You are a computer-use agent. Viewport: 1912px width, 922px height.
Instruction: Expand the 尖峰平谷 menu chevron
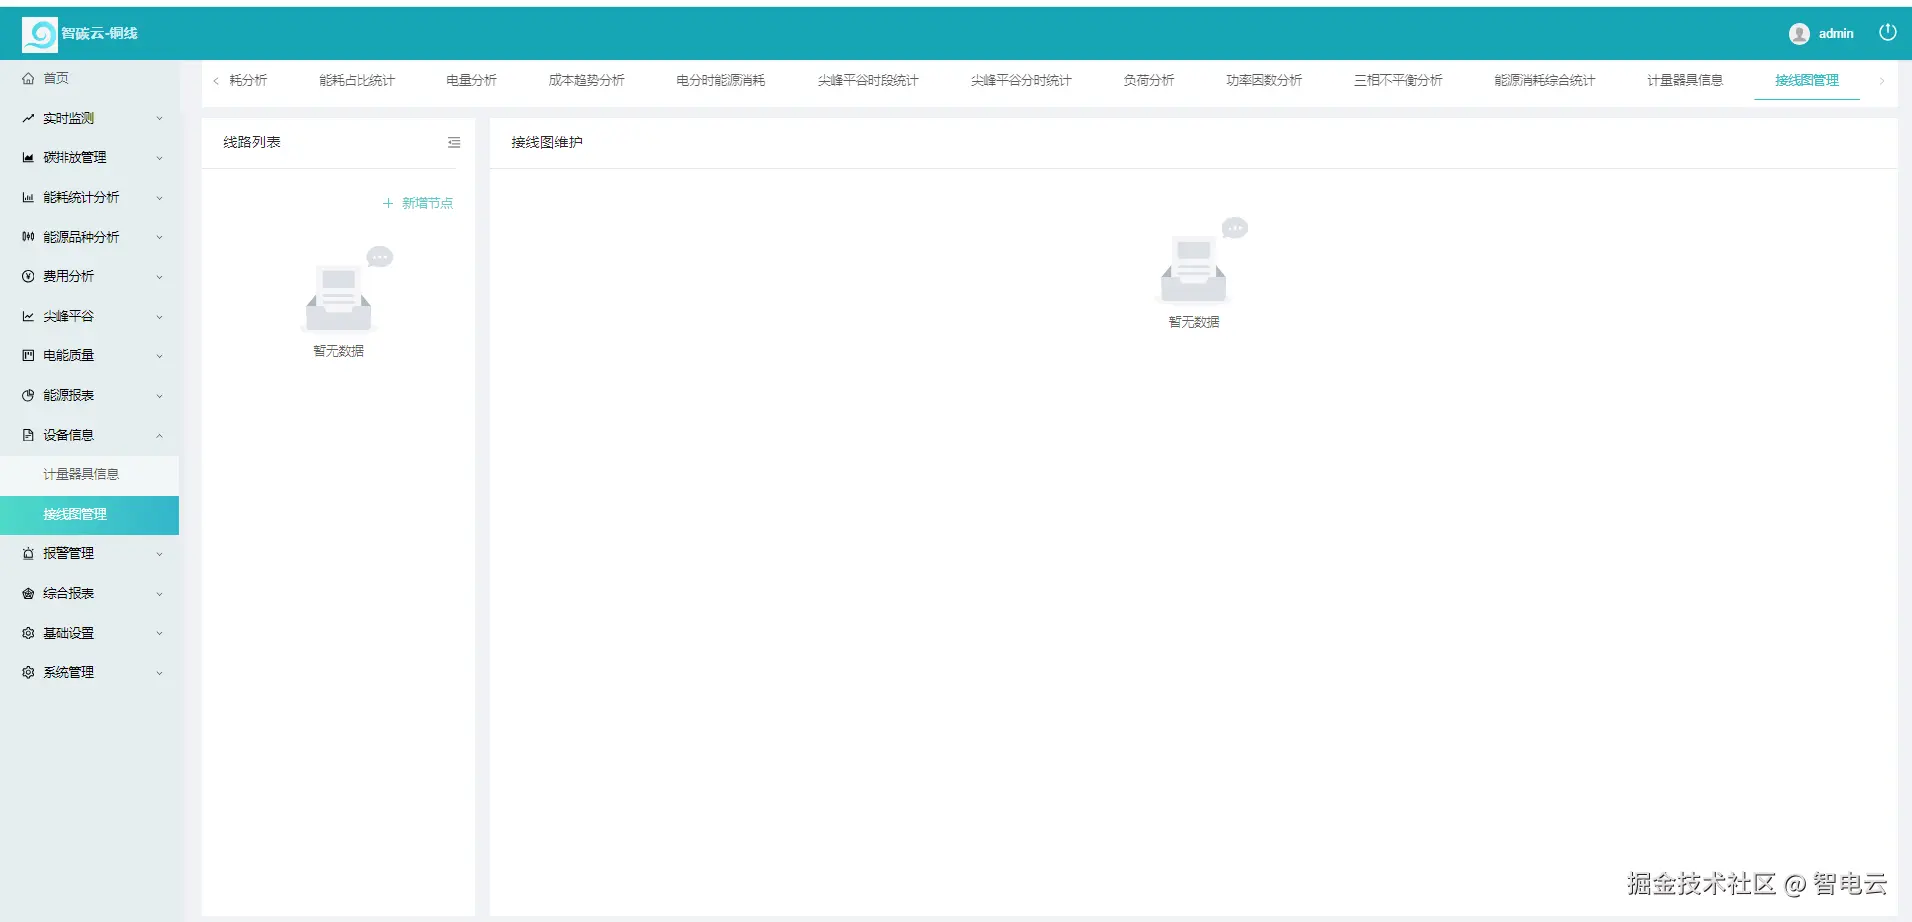[x=159, y=317]
